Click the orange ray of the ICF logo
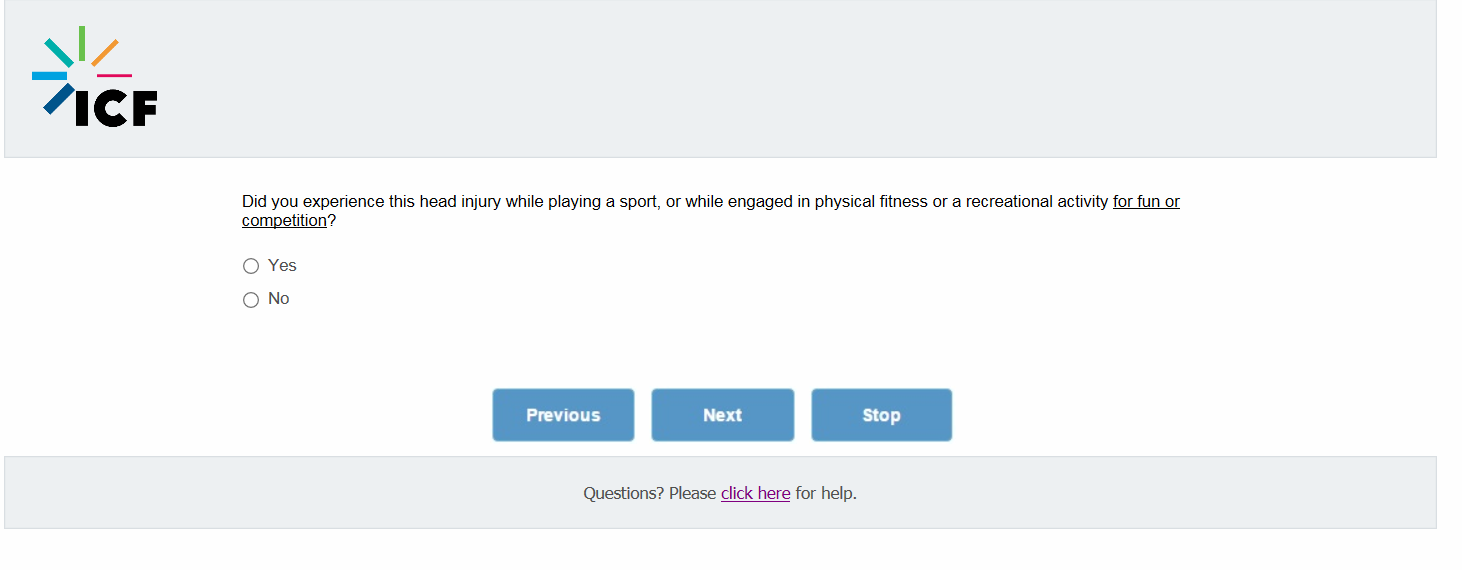This screenshot has width=1462, height=570. (x=105, y=53)
